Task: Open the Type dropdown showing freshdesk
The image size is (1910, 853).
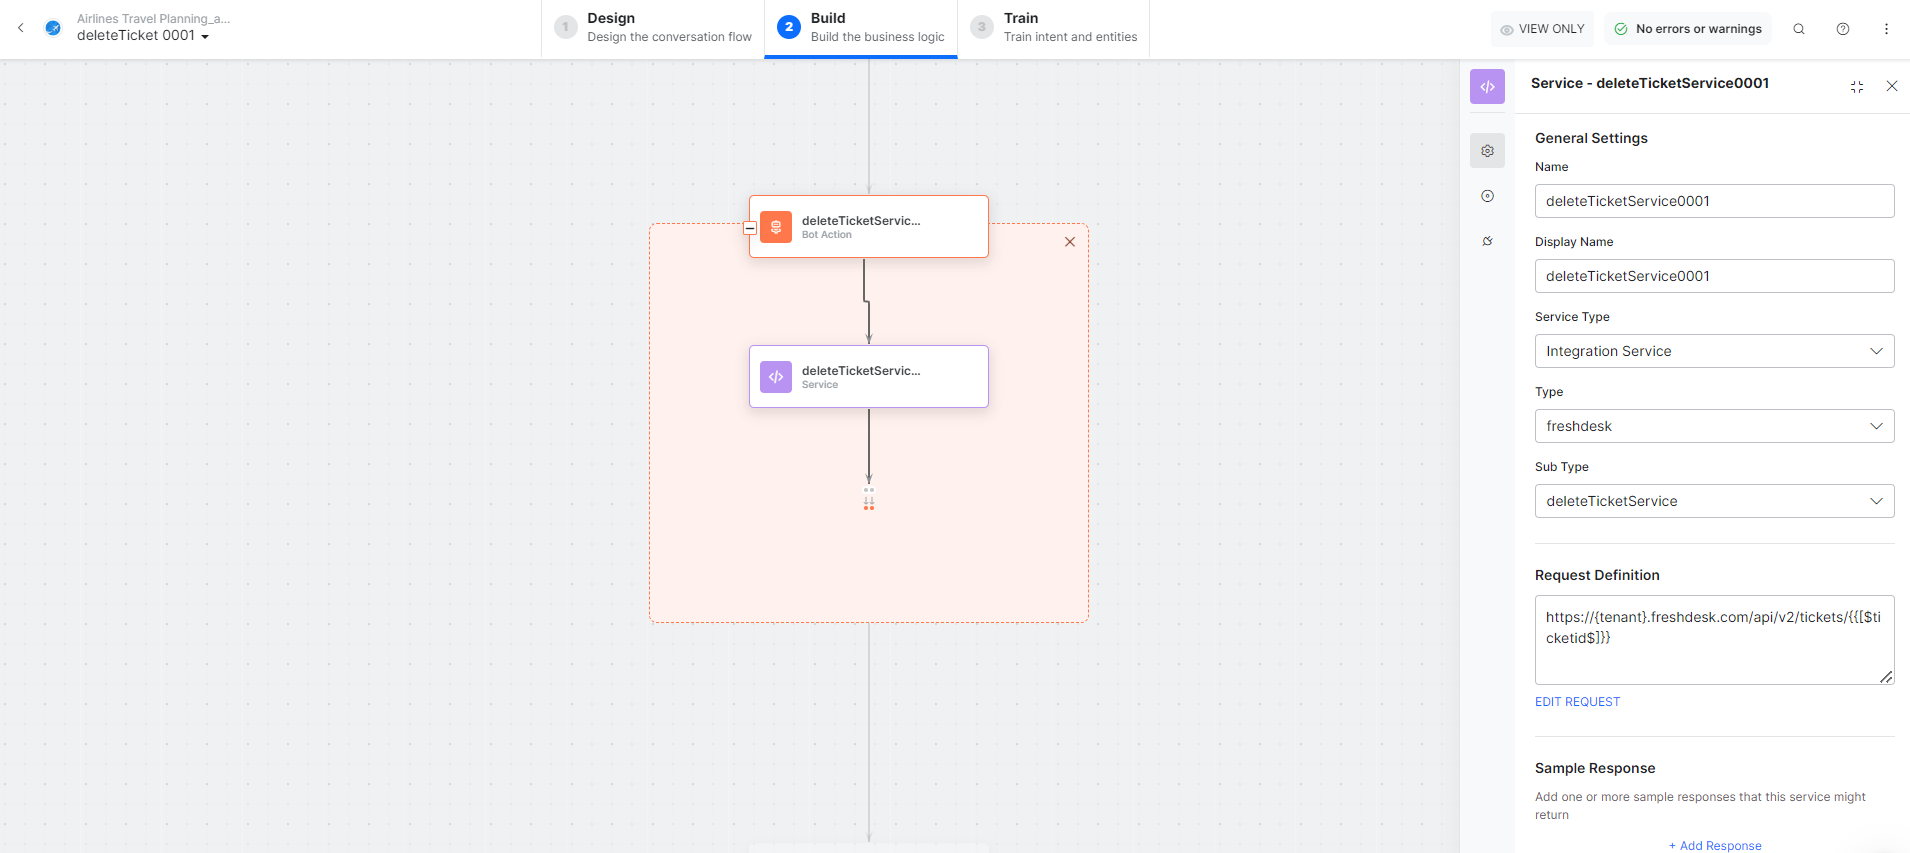Action: [x=1713, y=426]
